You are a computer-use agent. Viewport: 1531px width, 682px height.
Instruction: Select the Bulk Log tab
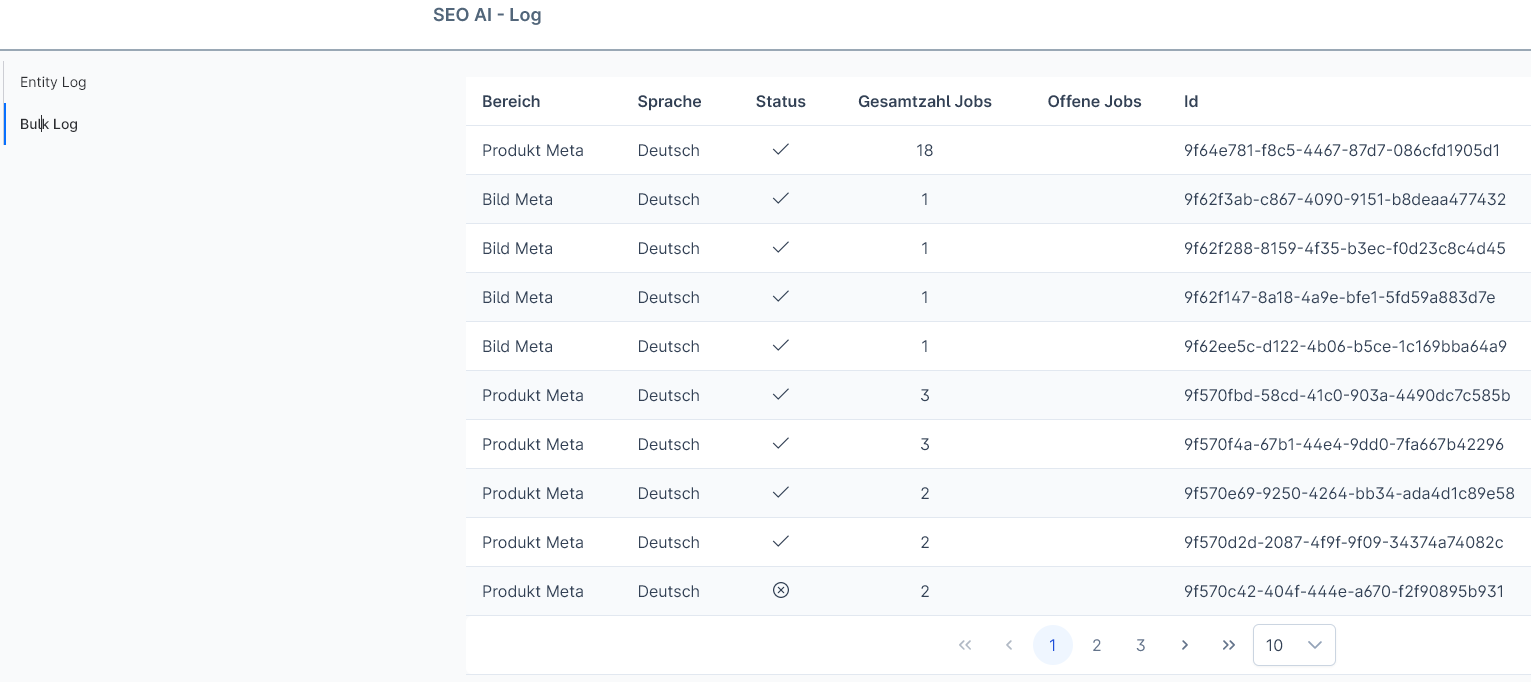pos(49,124)
